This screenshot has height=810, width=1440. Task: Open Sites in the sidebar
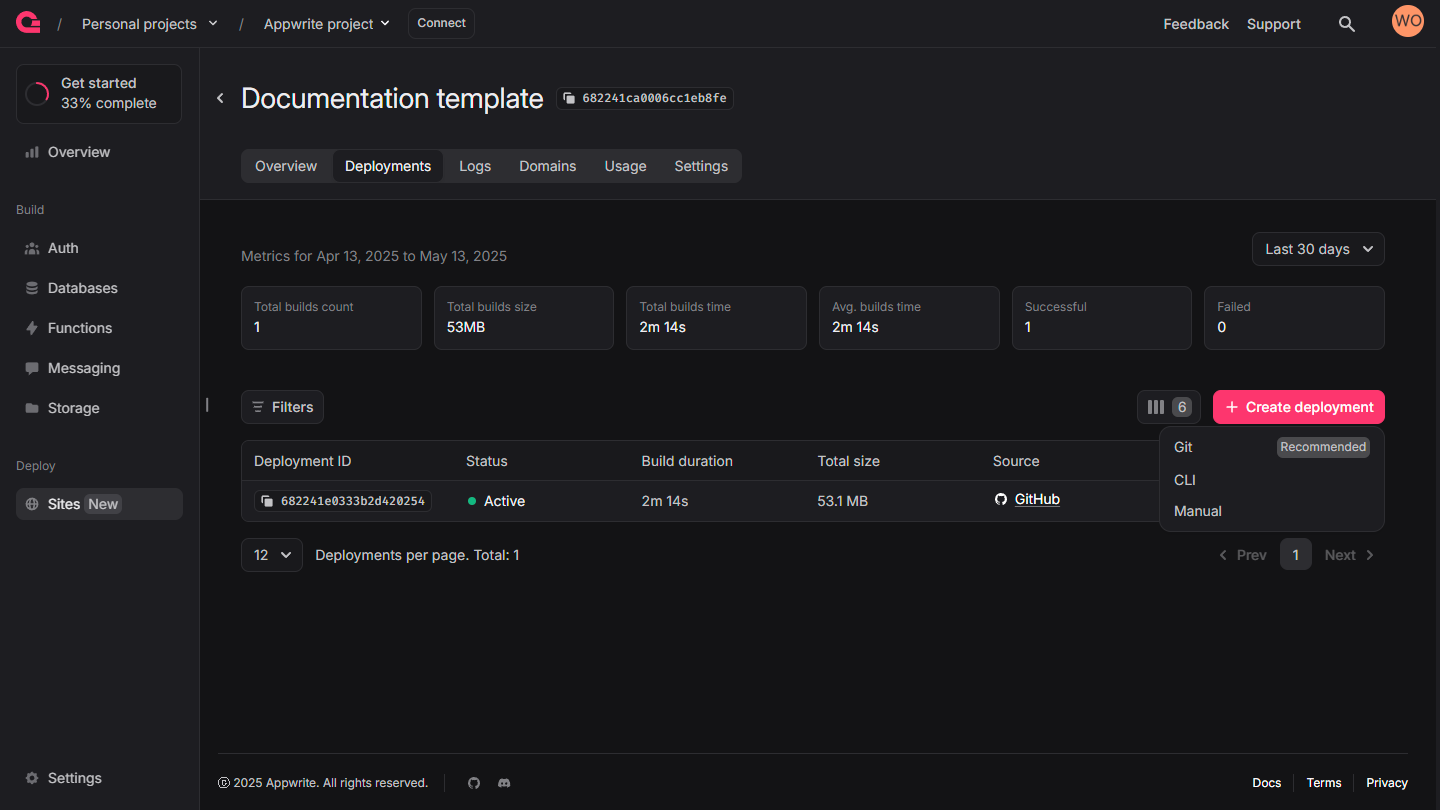[99, 504]
